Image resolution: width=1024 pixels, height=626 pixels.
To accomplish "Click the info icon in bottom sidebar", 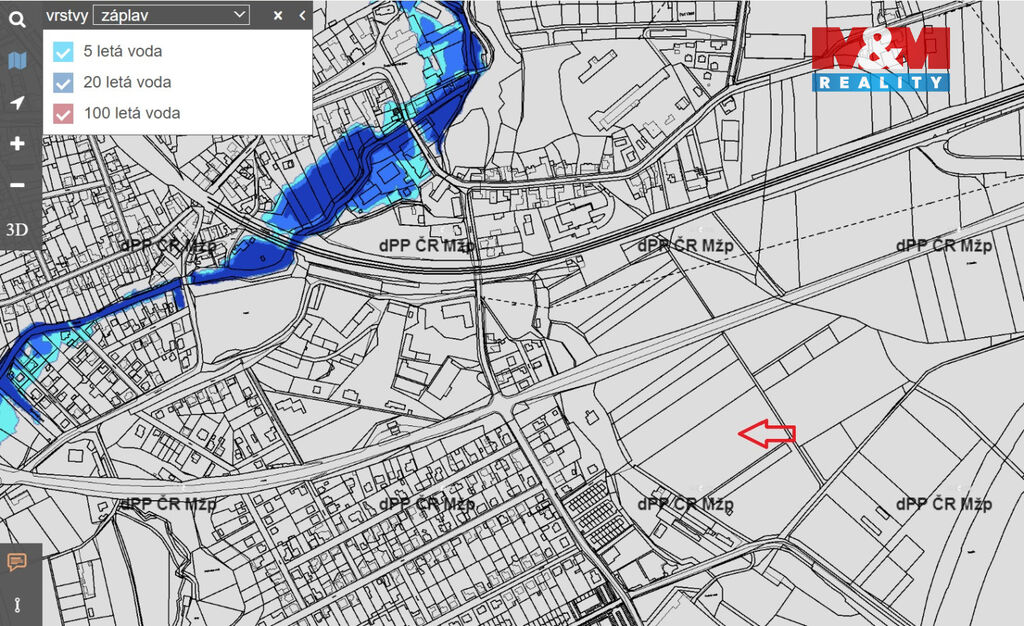I will (16, 603).
